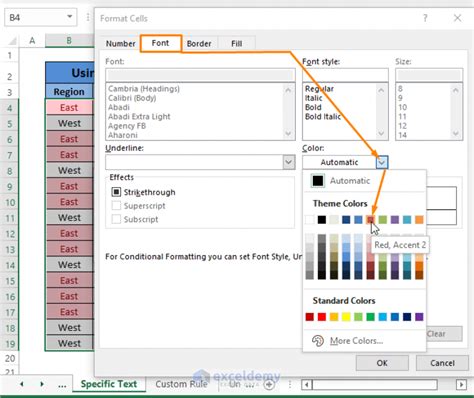Choose the orange theme color swatch
474x398 pixels.
(419, 219)
